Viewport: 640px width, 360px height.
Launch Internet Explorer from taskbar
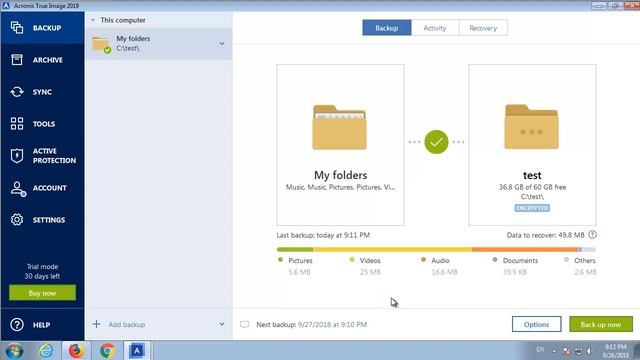pos(46,351)
